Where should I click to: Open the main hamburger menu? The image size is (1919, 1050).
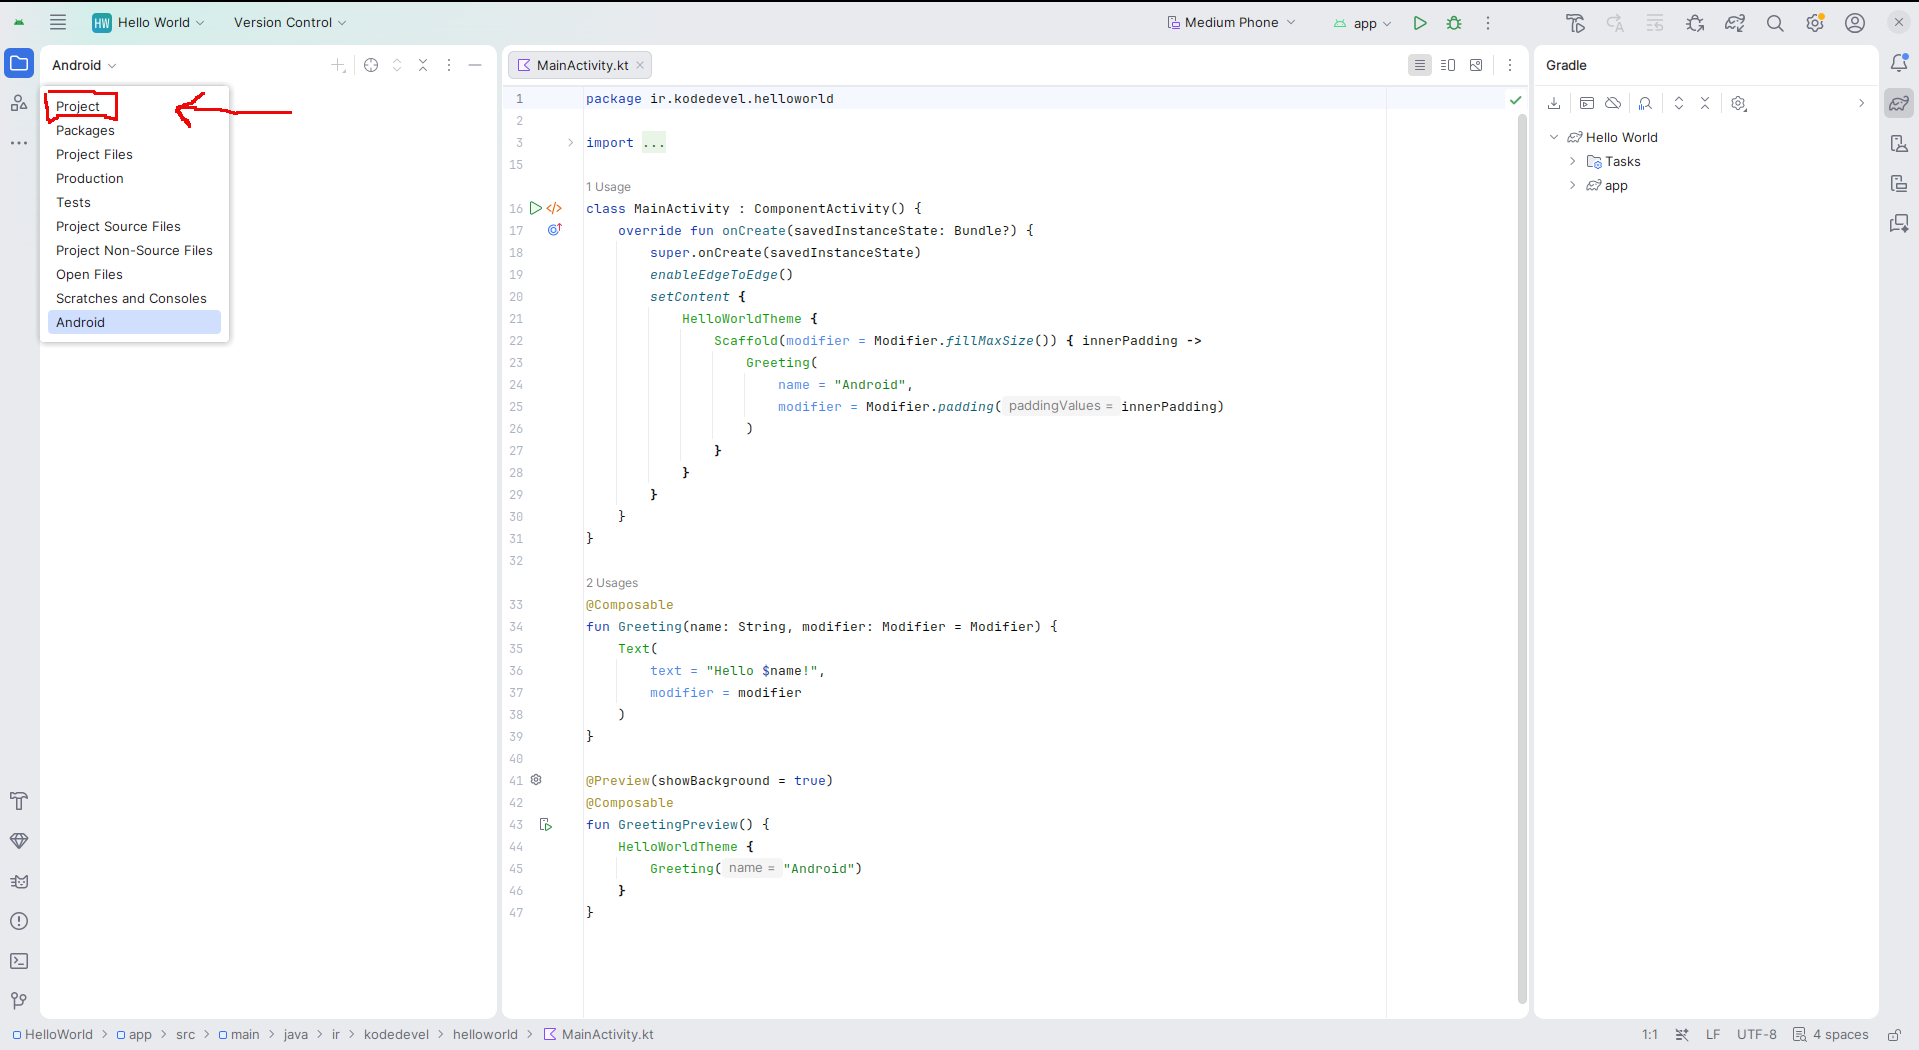click(58, 22)
